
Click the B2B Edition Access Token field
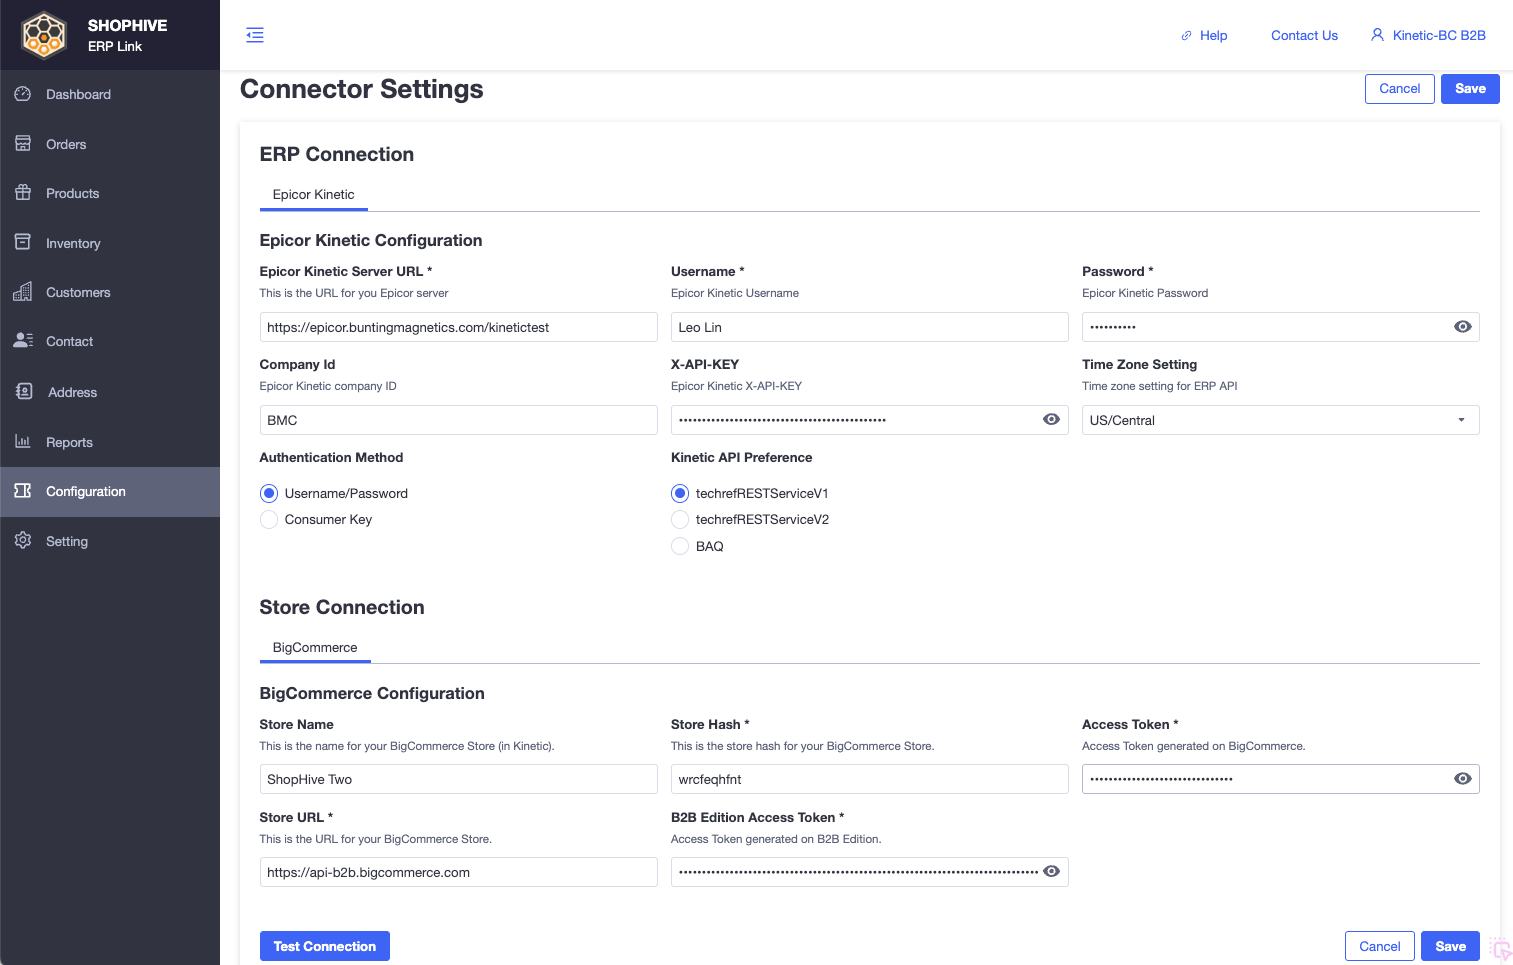869,872
